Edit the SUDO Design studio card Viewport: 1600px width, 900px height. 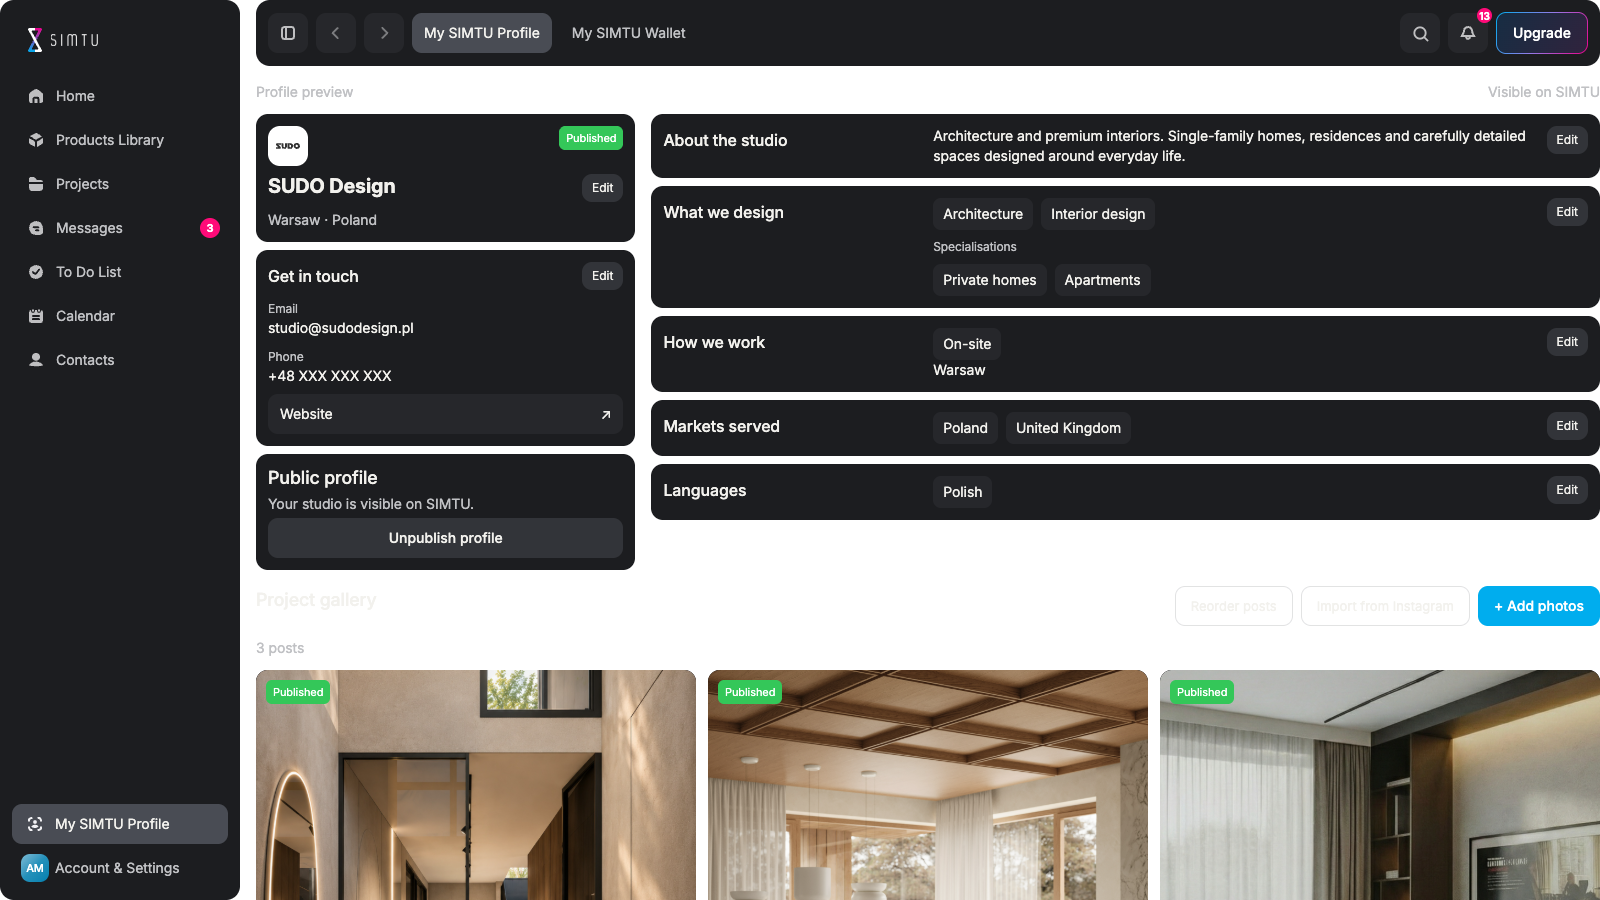point(602,188)
